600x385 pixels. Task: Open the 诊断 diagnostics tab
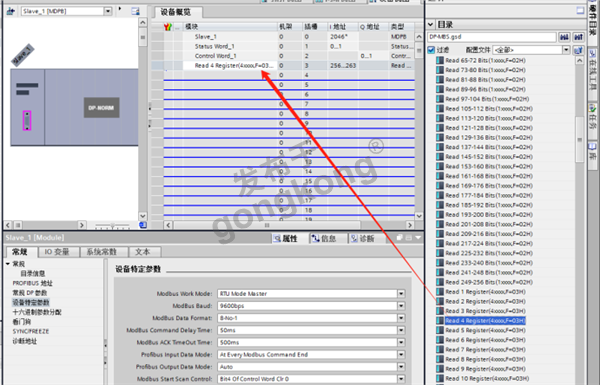pos(362,239)
